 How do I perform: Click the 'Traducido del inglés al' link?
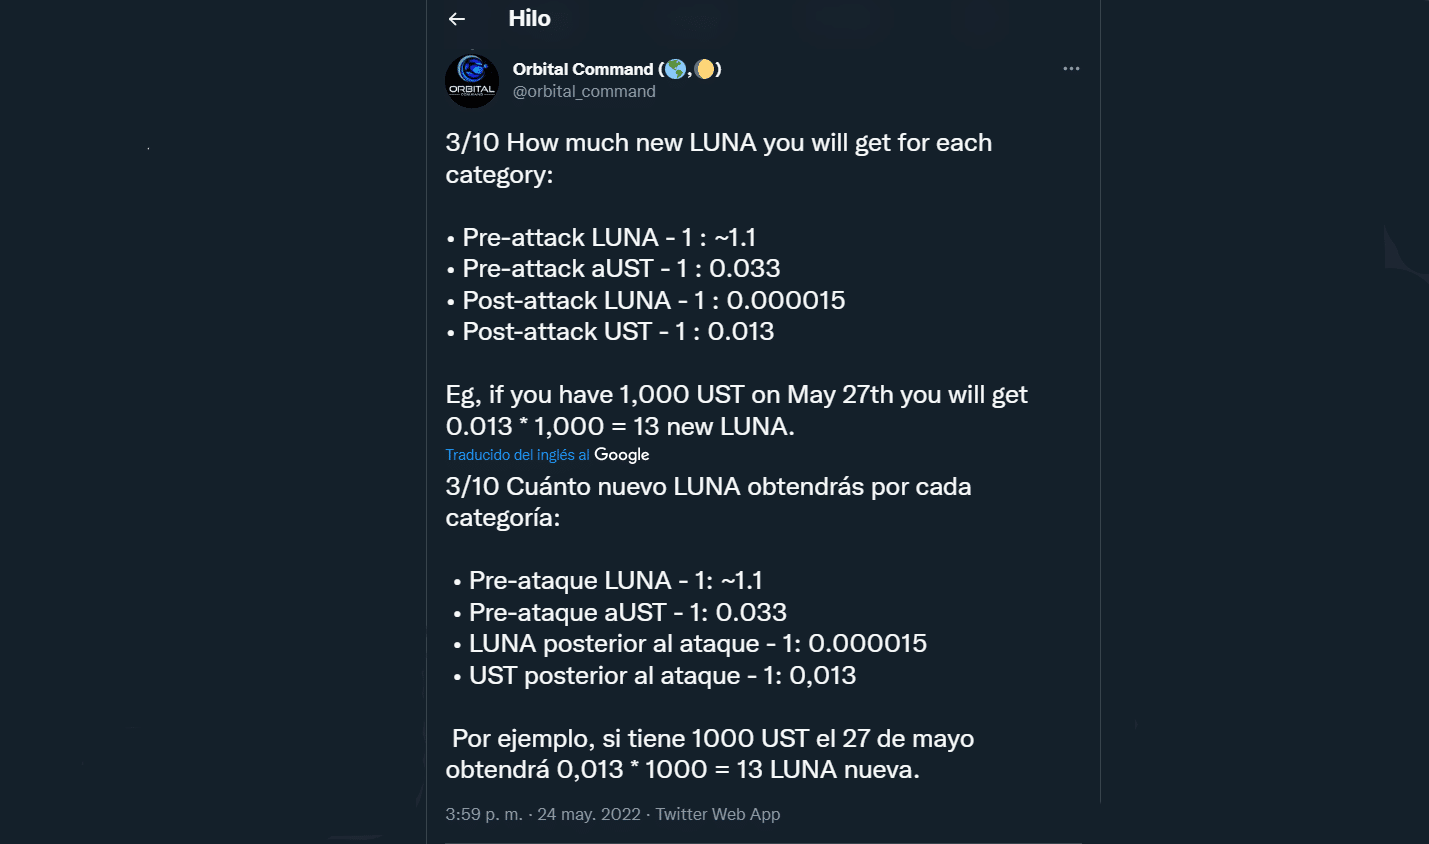point(518,455)
